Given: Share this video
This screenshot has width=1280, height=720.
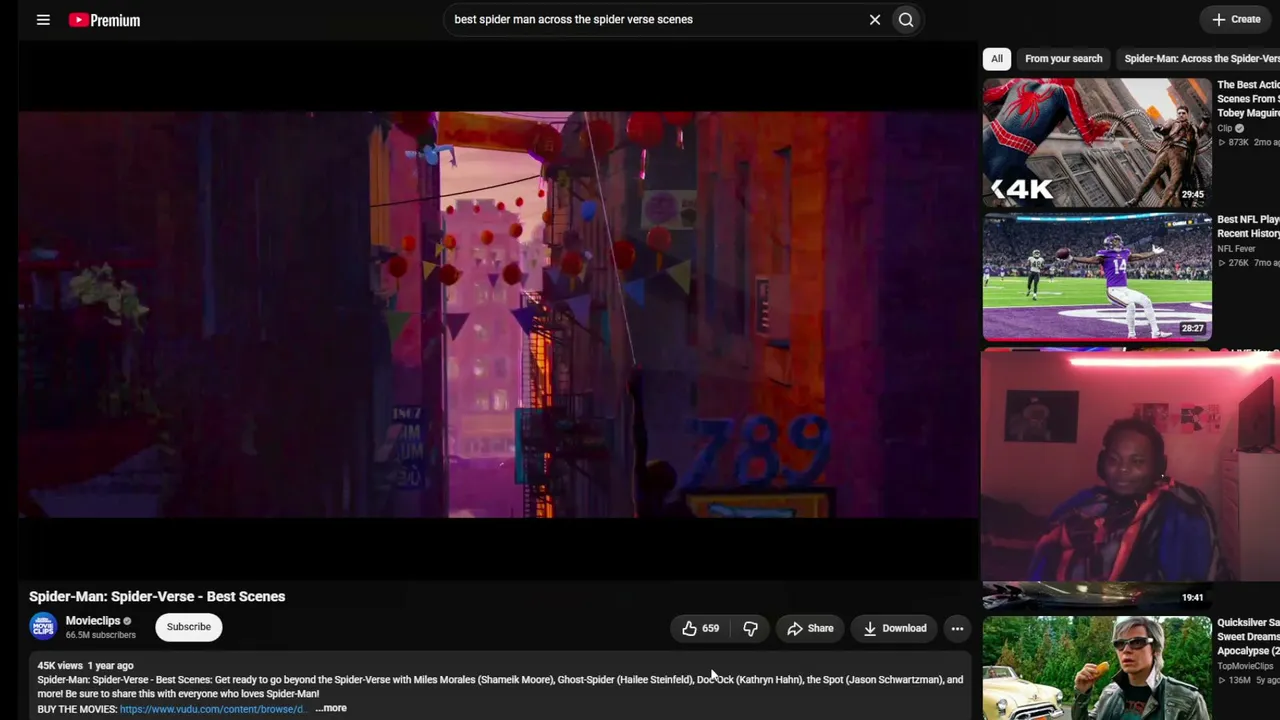Looking at the screenshot, I should coord(810,628).
